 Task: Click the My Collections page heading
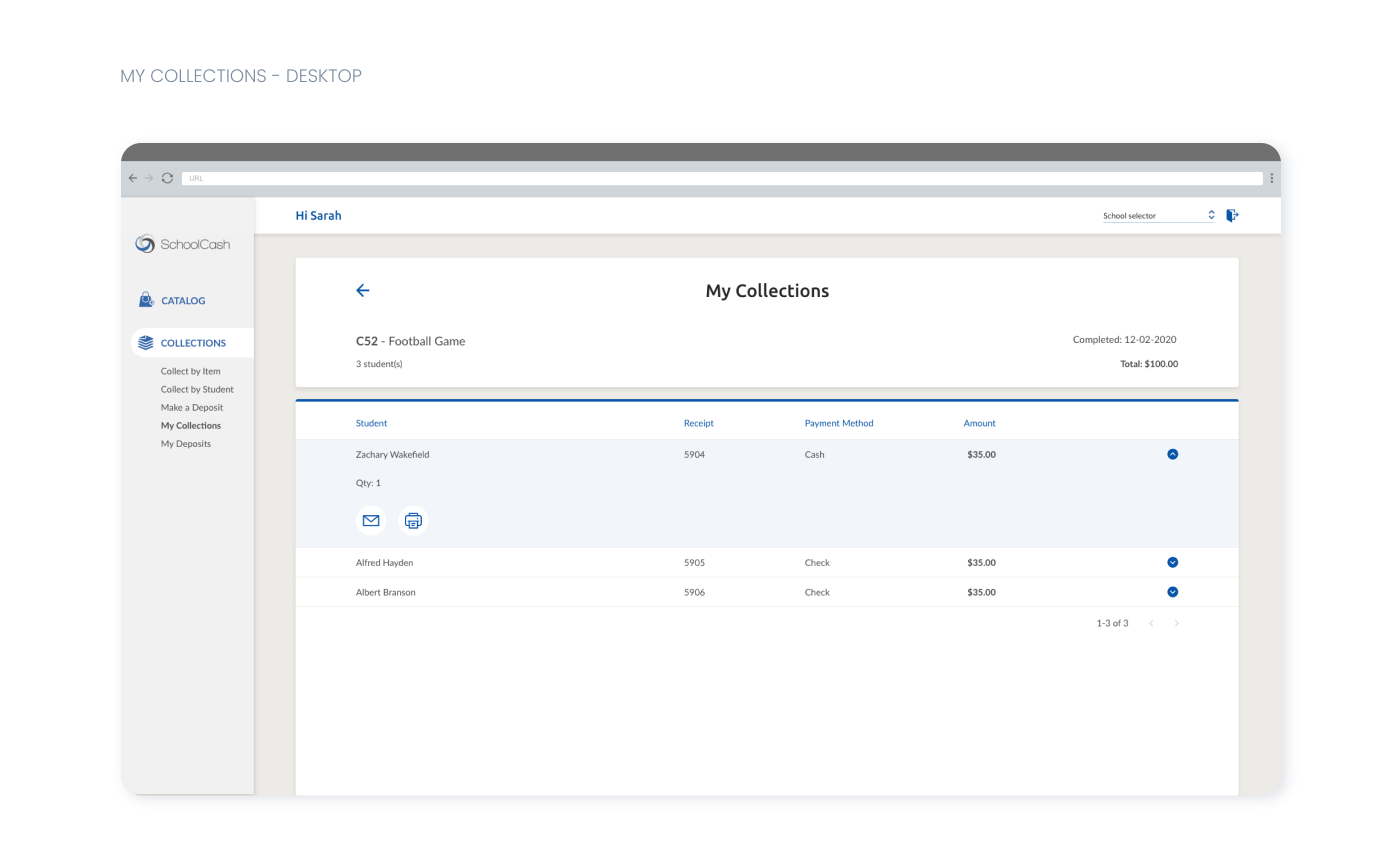click(767, 291)
